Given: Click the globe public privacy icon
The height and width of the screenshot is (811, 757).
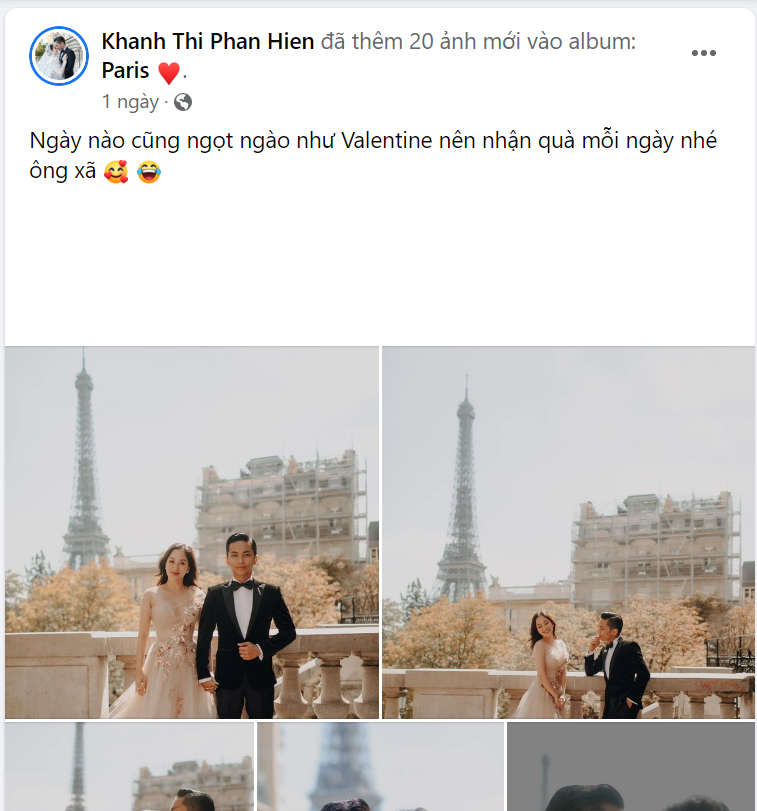Looking at the screenshot, I should point(180,101).
